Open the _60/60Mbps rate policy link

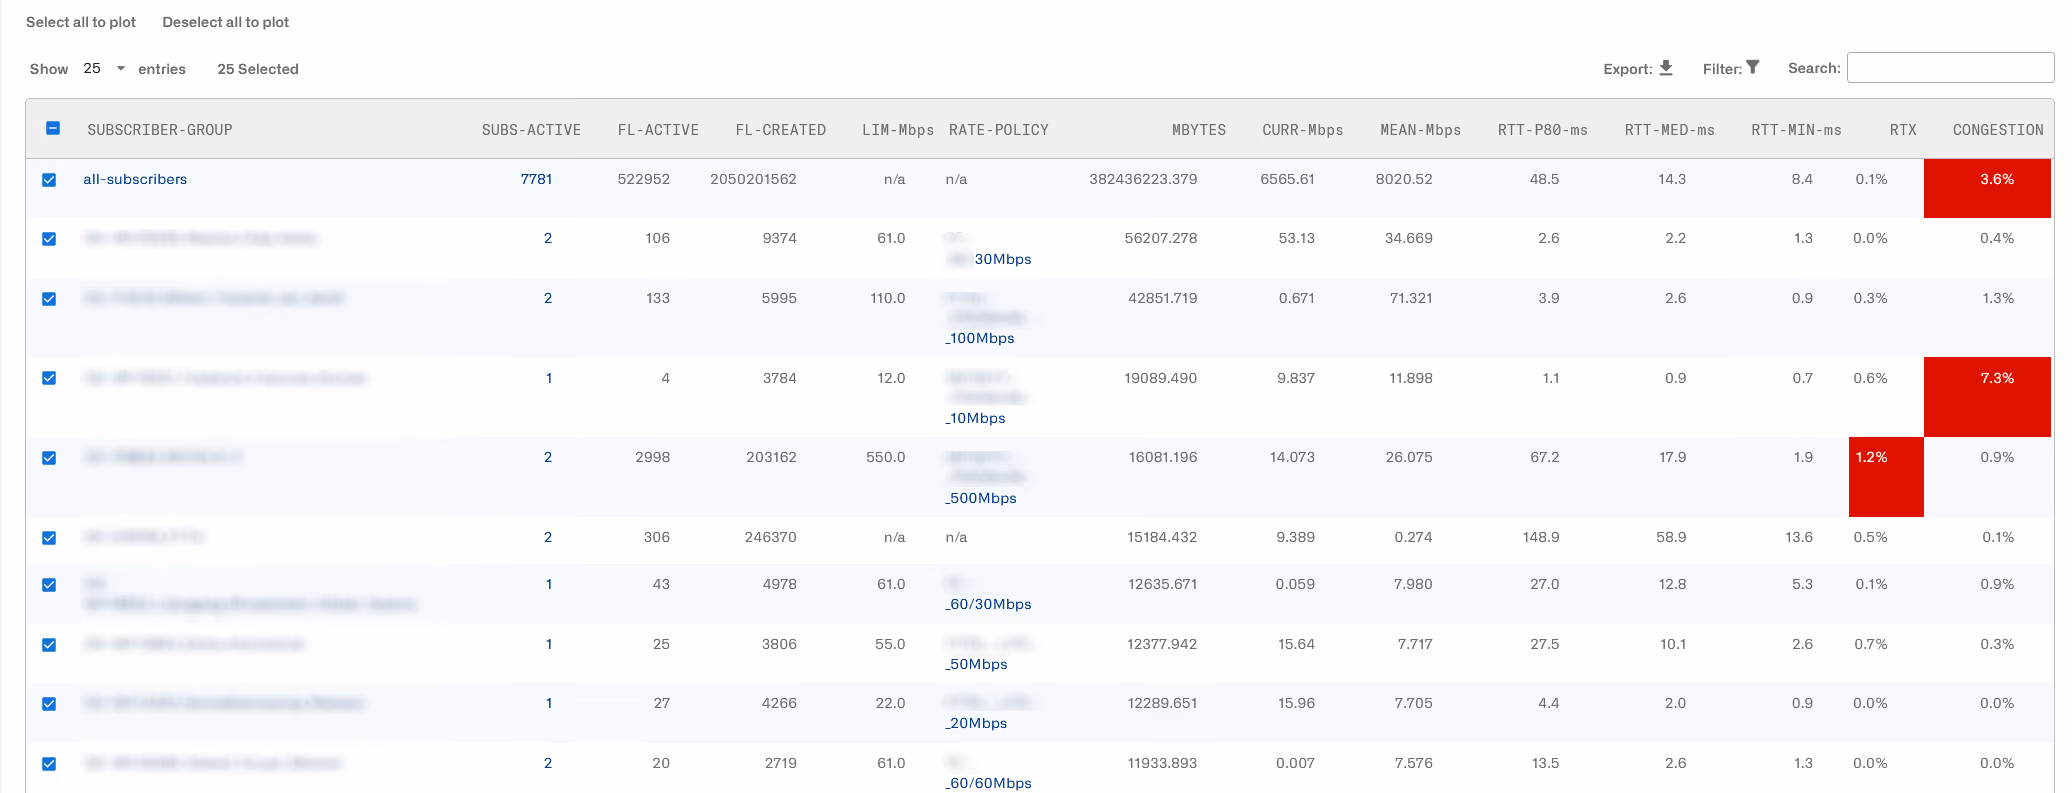pyautogui.click(x=988, y=783)
